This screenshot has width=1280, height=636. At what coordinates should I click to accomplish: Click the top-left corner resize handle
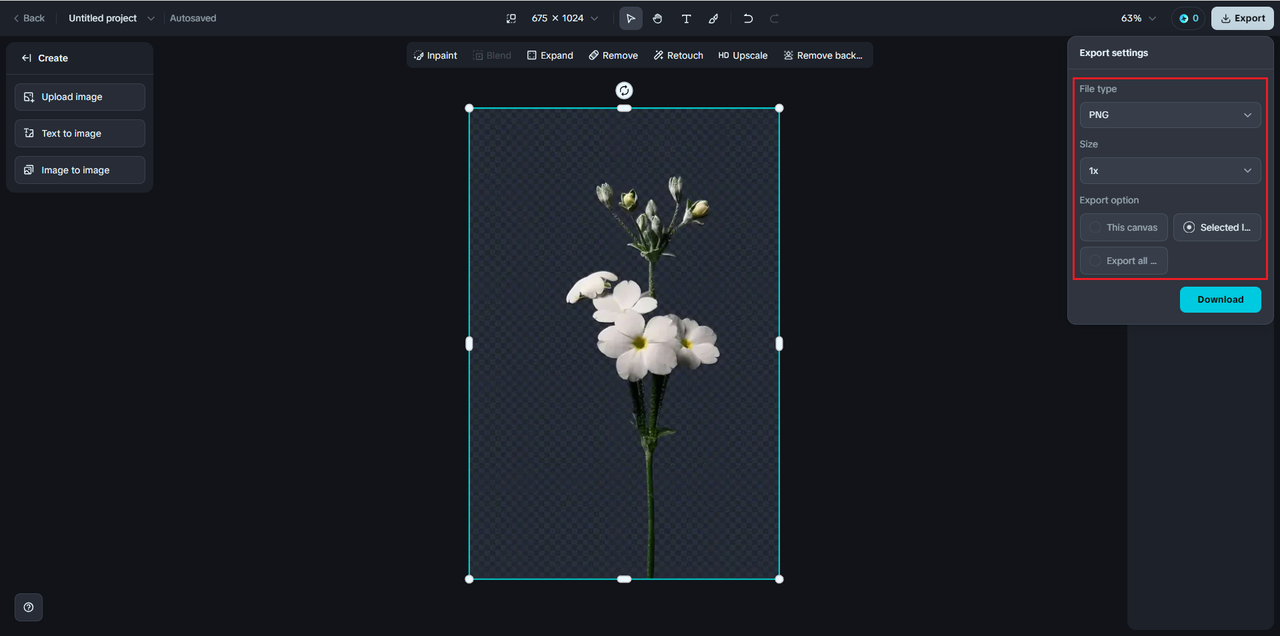click(470, 108)
